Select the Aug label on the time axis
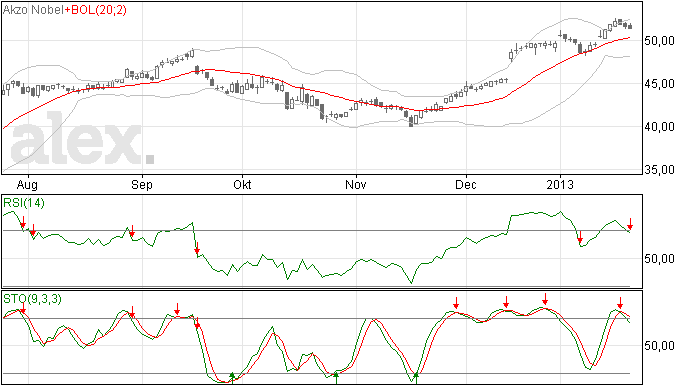The height and width of the screenshot is (387, 690). (x=27, y=184)
